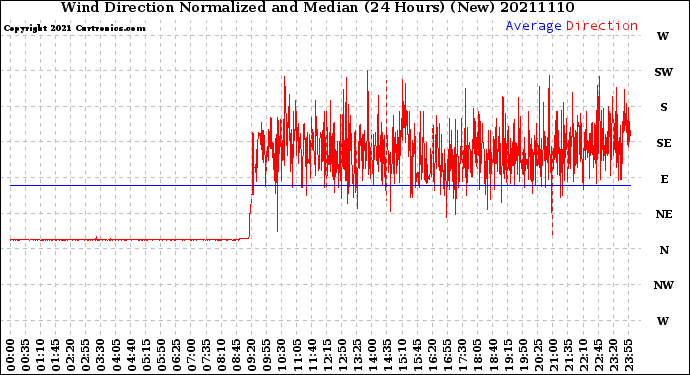Select the 00:00 time label
This screenshot has width=690, height=375.
click(x=11, y=355)
